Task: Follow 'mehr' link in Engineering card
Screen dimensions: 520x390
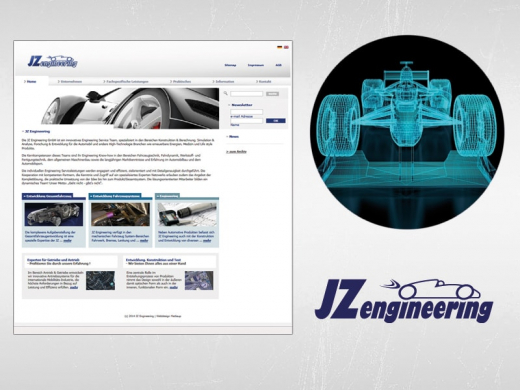Action: [x=207, y=240]
